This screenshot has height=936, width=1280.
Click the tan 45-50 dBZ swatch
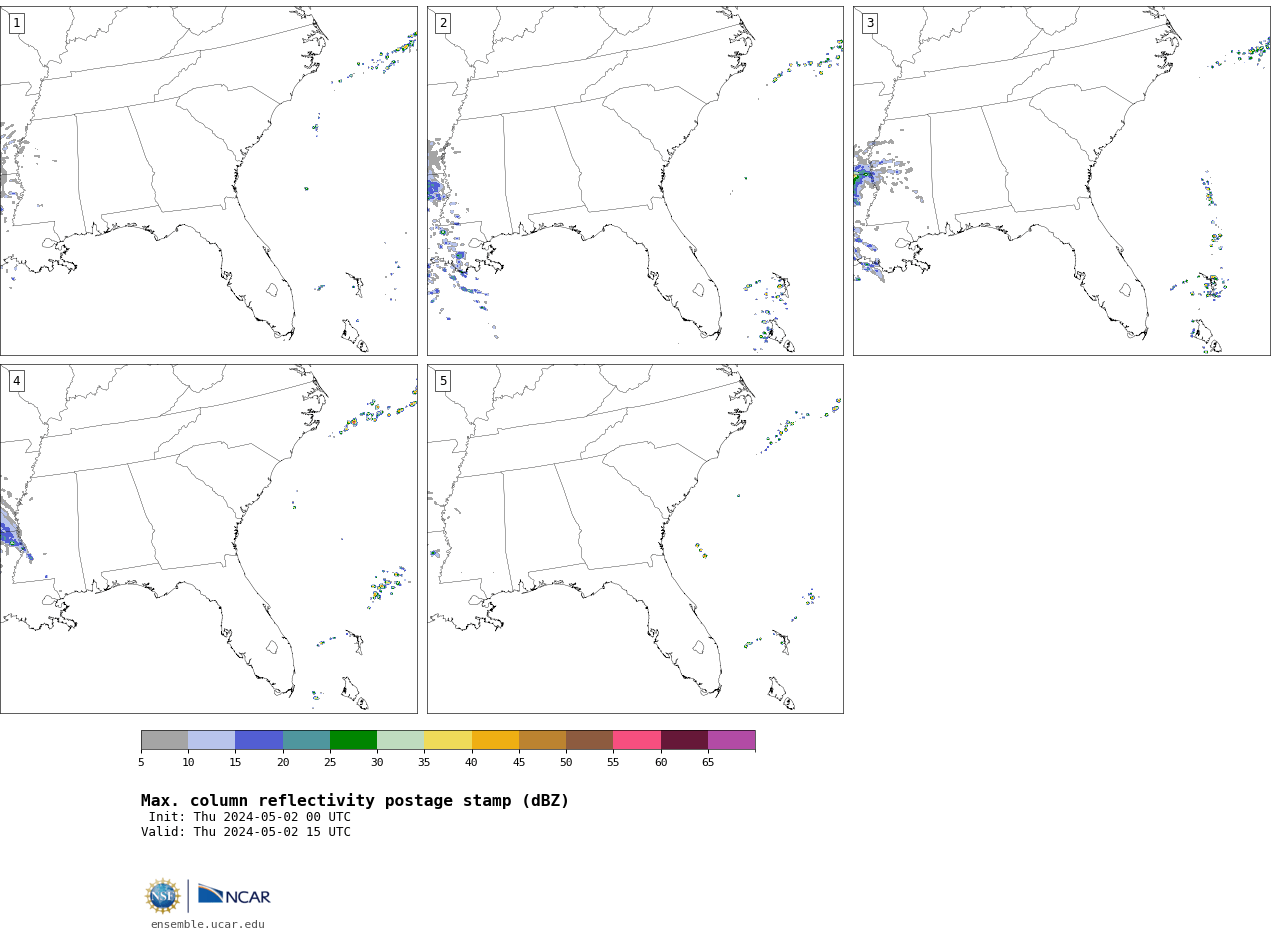(542, 740)
